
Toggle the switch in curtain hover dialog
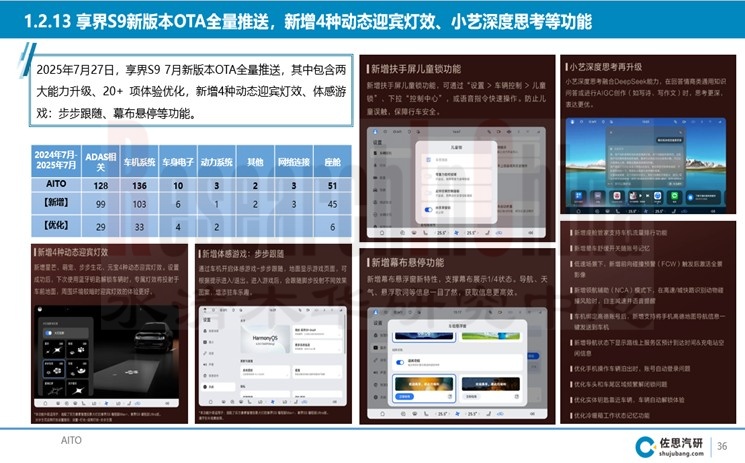tap(400, 362)
